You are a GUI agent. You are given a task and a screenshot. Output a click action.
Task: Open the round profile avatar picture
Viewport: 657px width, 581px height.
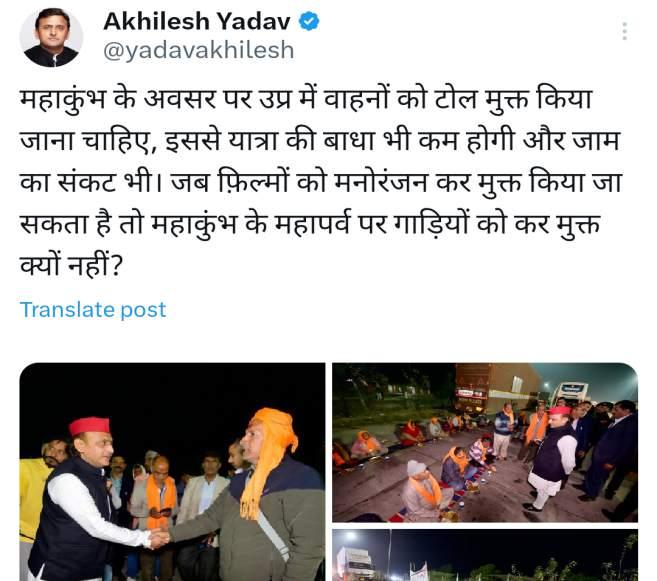[x=51, y=37]
